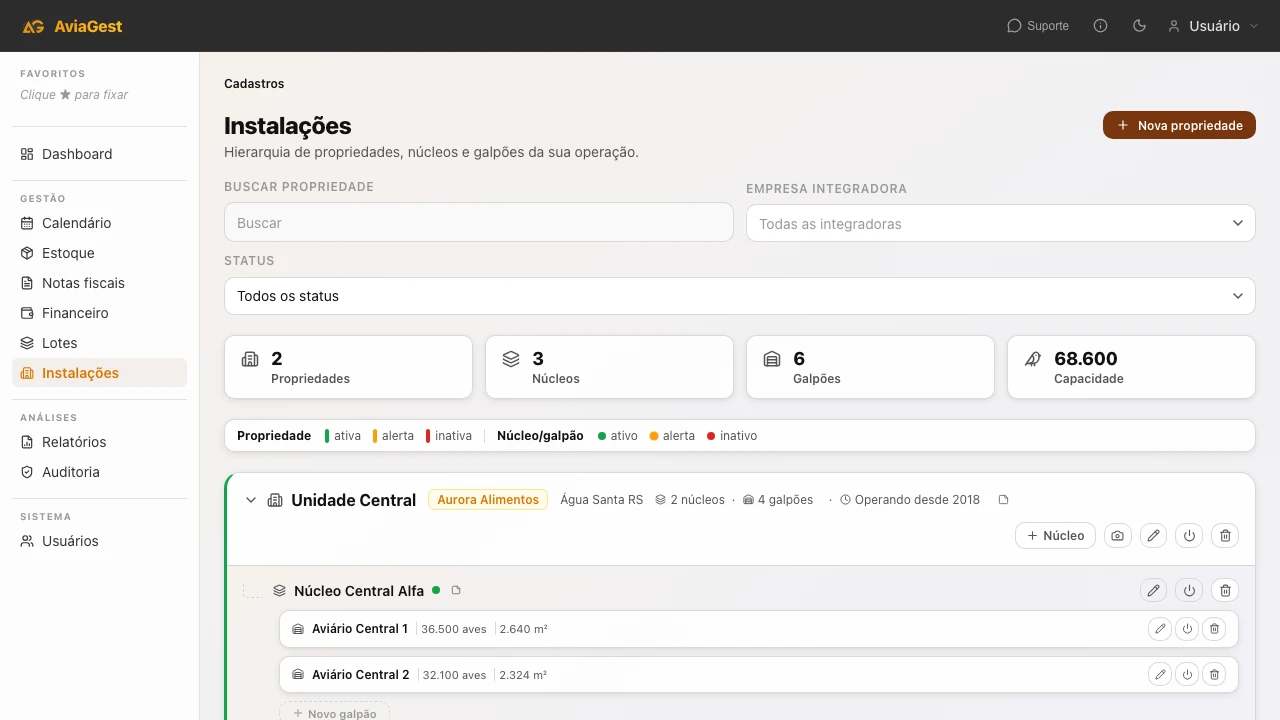Edit Aviário Central 2
The width and height of the screenshot is (1280, 720).
pyautogui.click(x=1160, y=675)
